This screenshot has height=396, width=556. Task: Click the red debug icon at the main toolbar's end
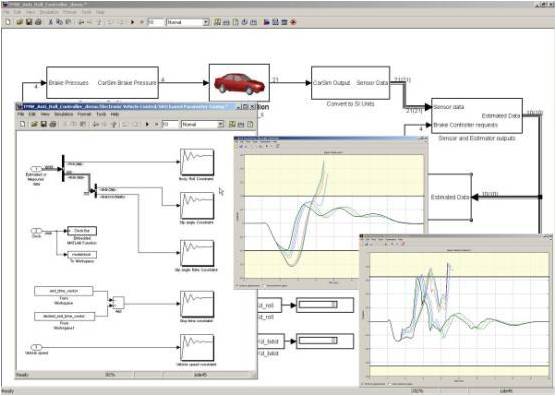(293, 22)
